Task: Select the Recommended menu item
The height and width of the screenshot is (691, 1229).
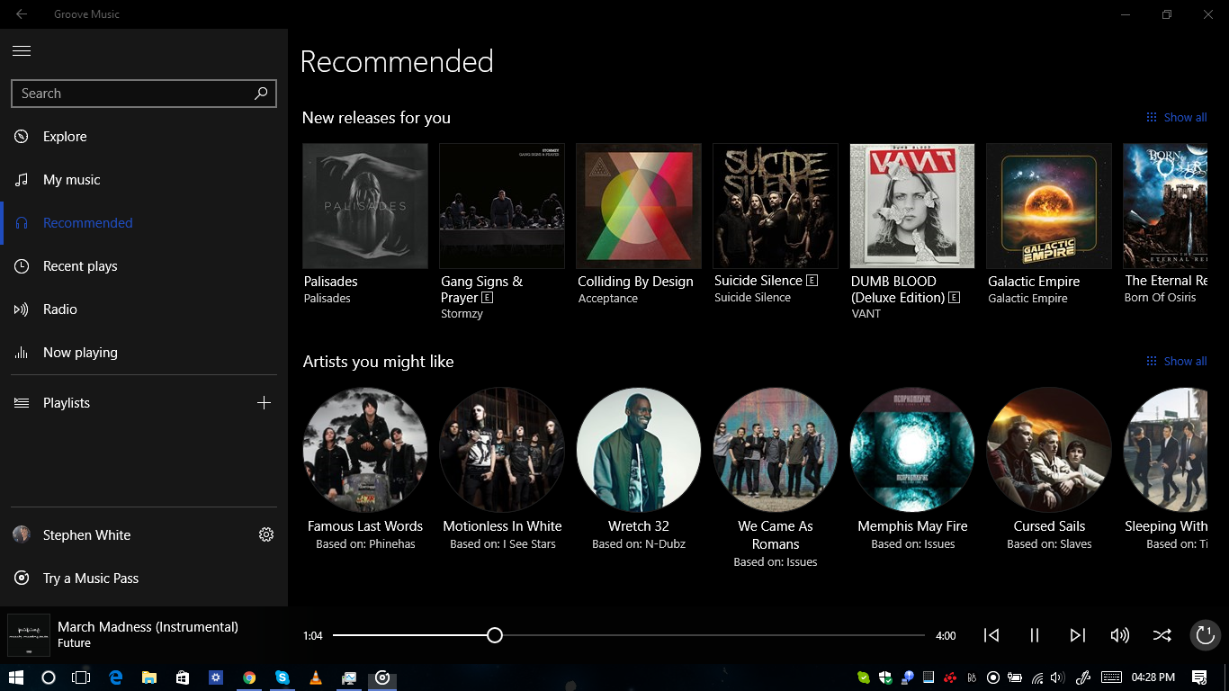Action: pyautogui.click(x=144, y=222)
